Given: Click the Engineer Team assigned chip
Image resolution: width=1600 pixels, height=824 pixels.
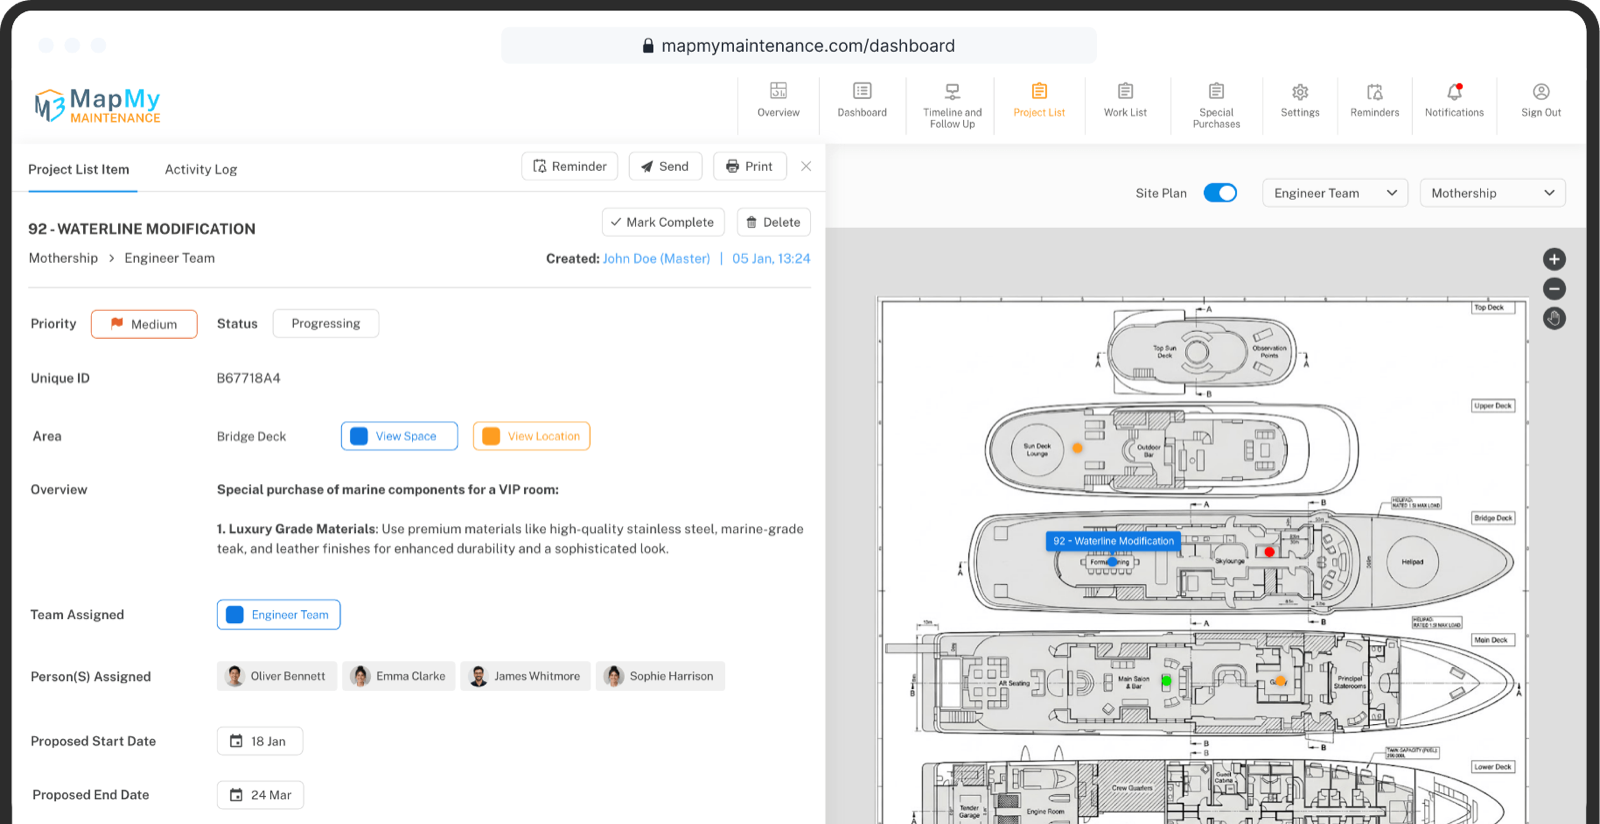Looking at the screenshot, I should (279, 615).
